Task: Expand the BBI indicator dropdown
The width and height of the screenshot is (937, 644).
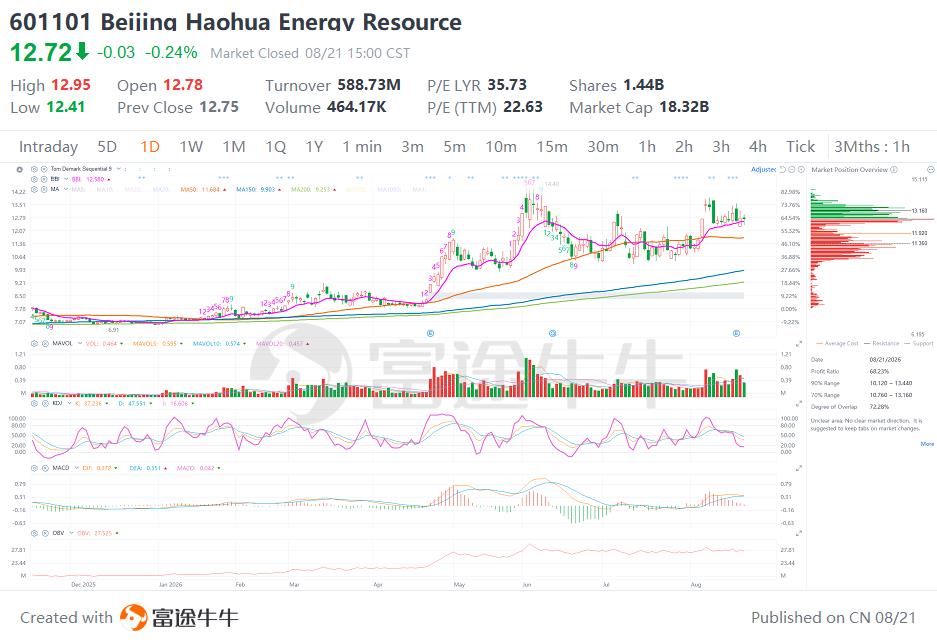Action: [x=65, y=179]
